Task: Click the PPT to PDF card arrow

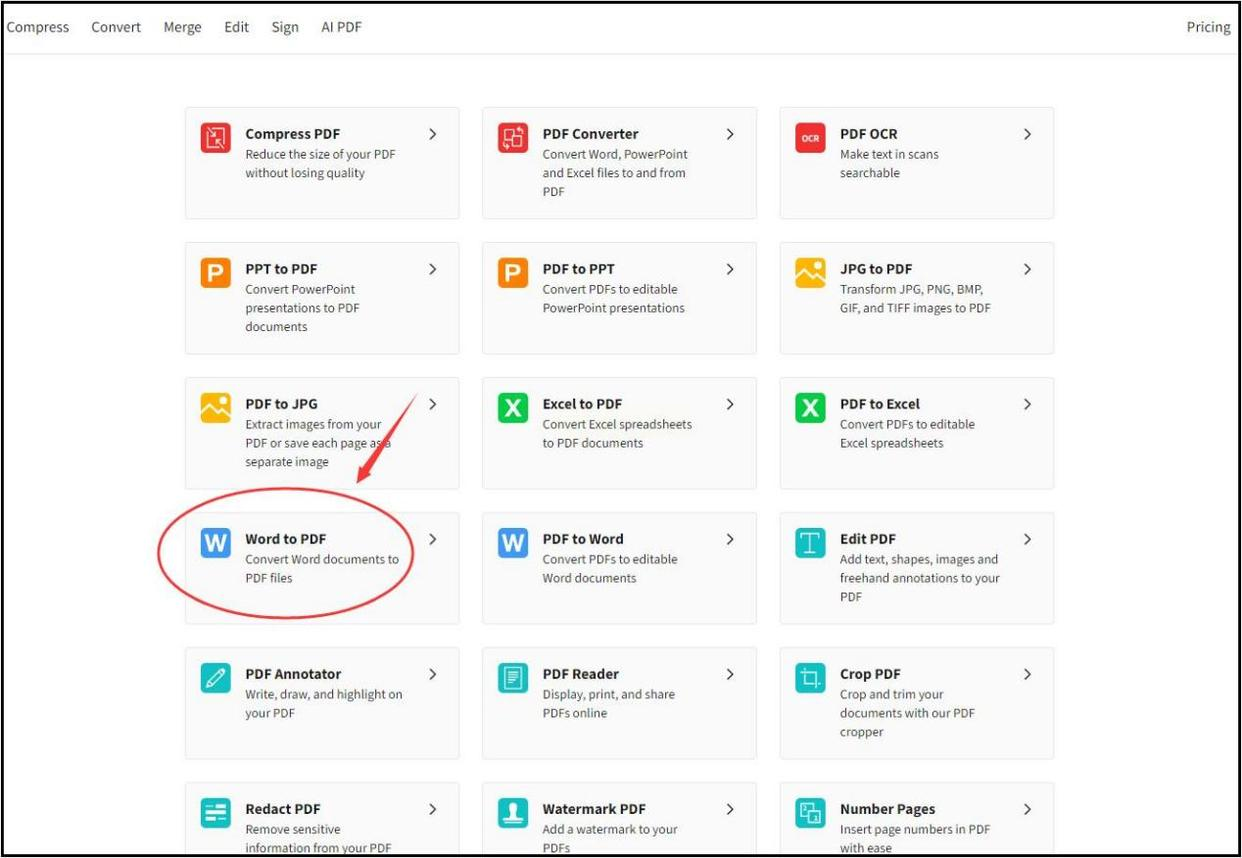Action: 433,269
